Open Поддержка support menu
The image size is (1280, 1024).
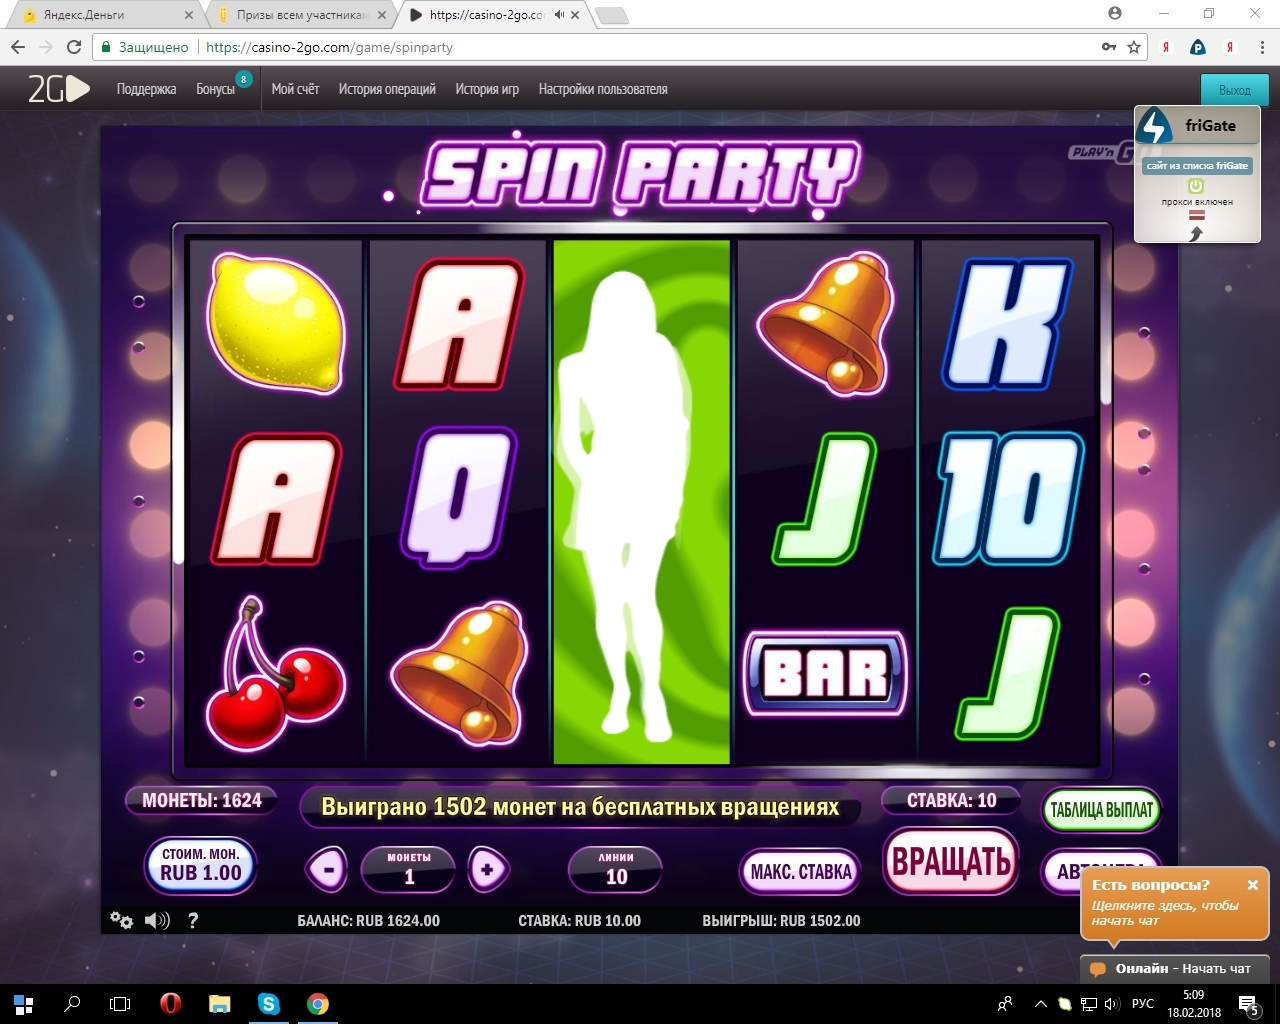coord(146,89)
